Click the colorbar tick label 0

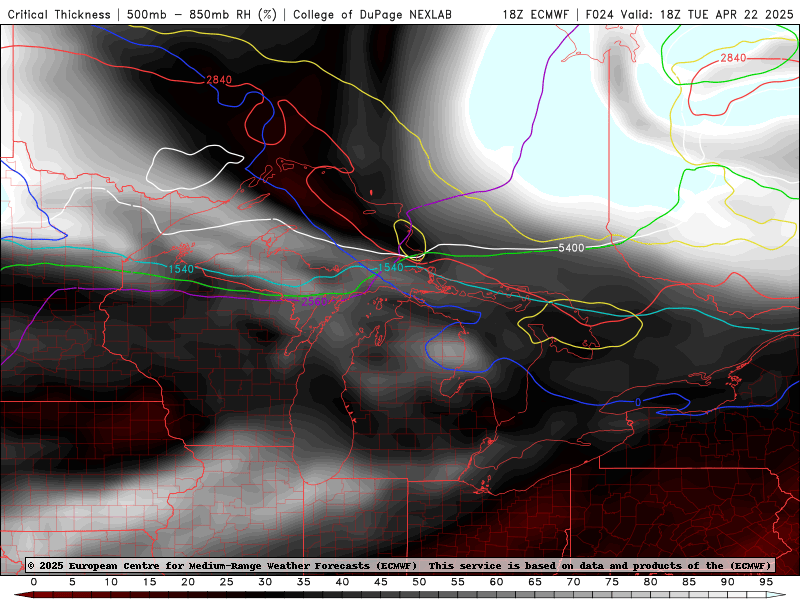click(34, 582)
